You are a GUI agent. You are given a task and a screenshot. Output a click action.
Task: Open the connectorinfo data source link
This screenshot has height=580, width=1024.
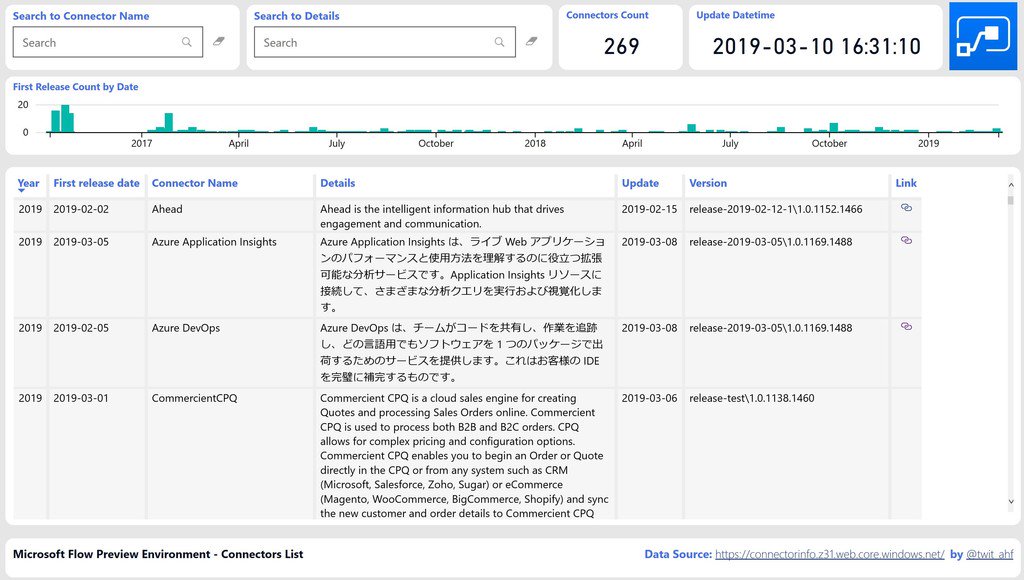(829, 555)
